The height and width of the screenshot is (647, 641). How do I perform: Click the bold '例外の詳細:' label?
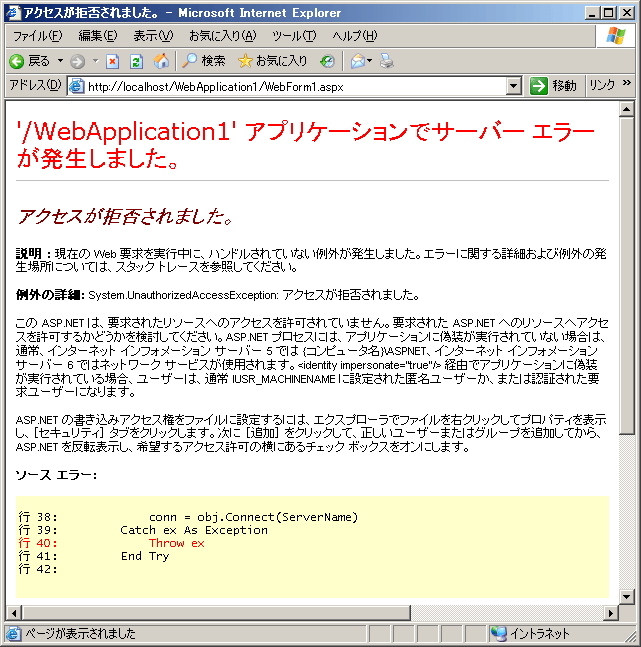[x=50, y=295]
